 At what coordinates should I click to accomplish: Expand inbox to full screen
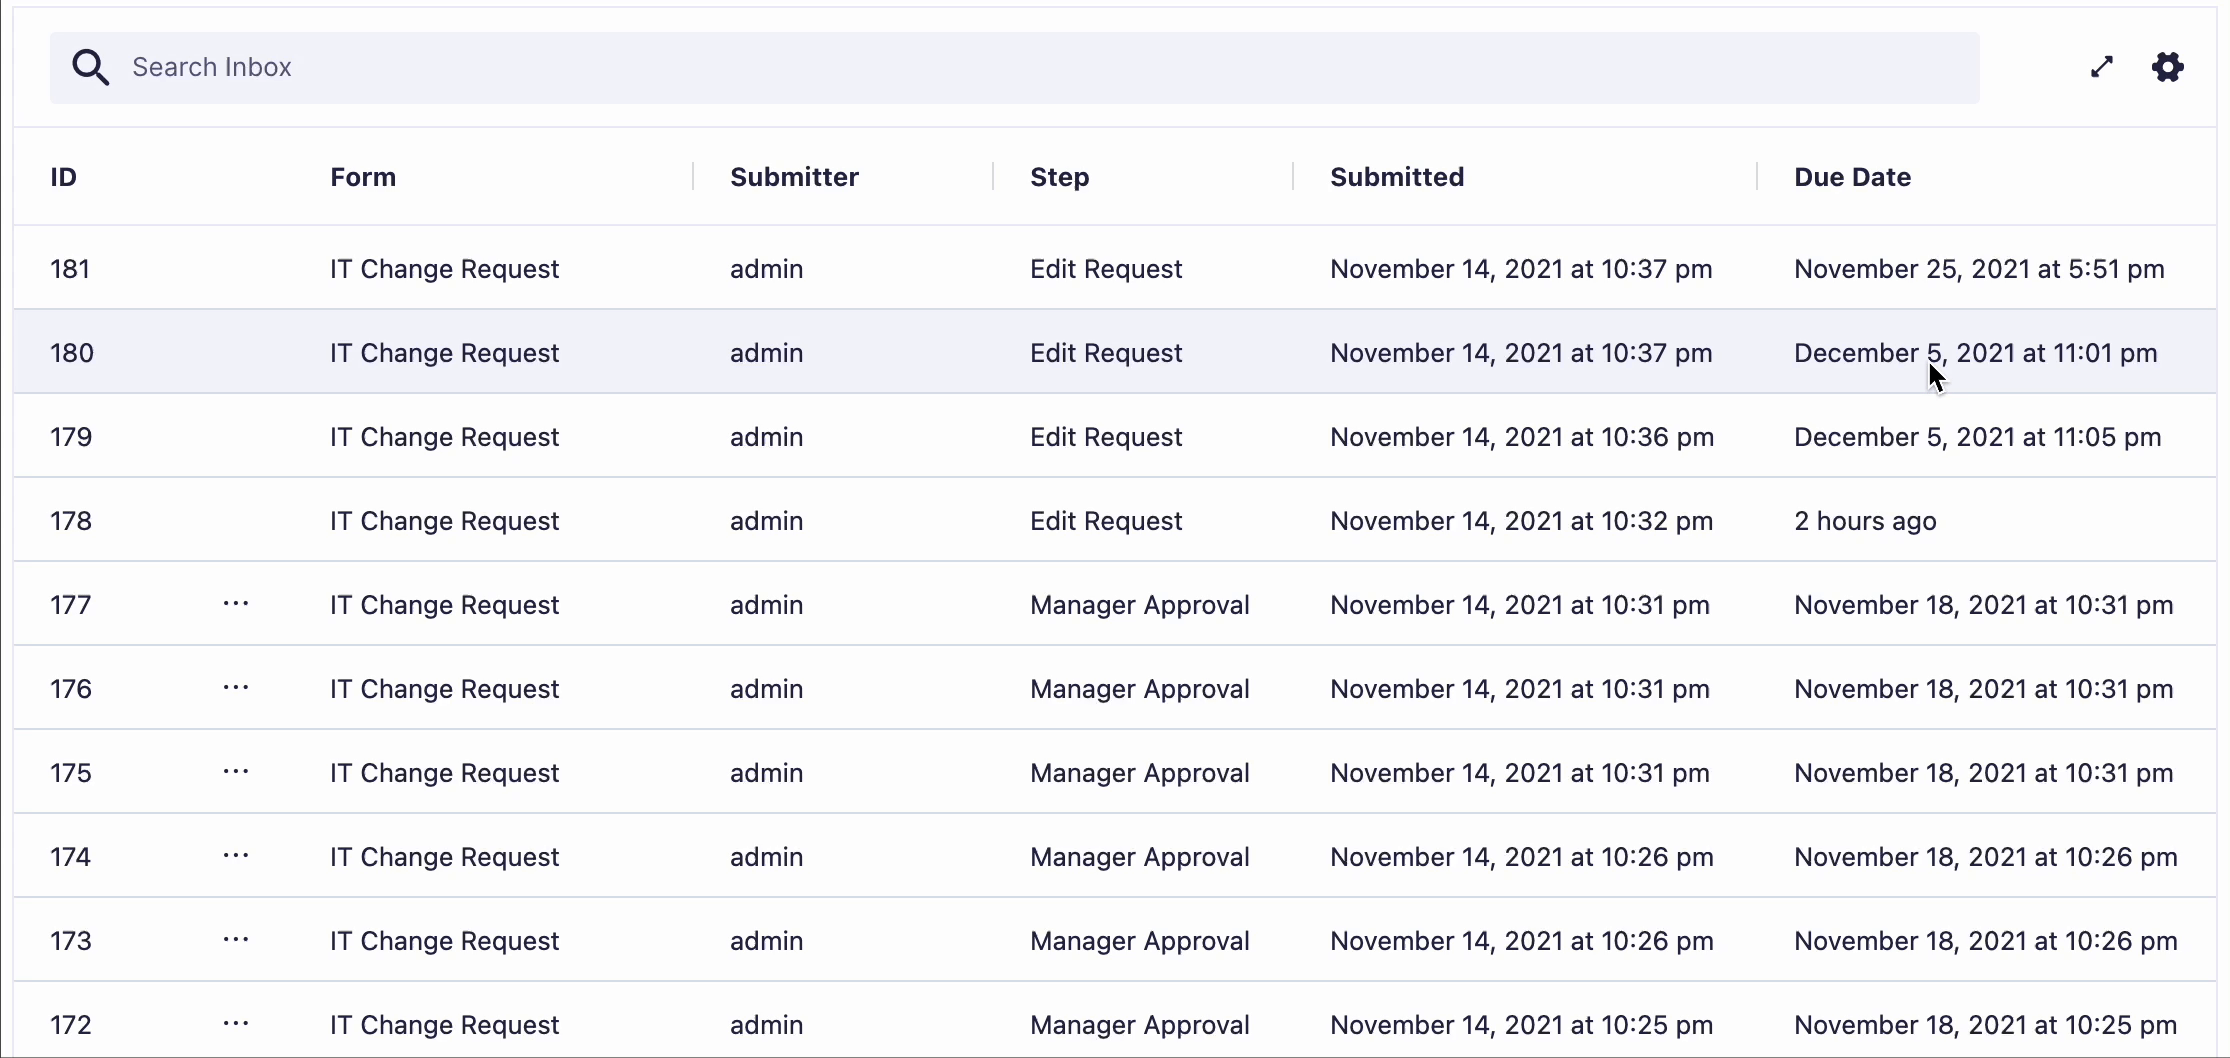[2102, 67]
